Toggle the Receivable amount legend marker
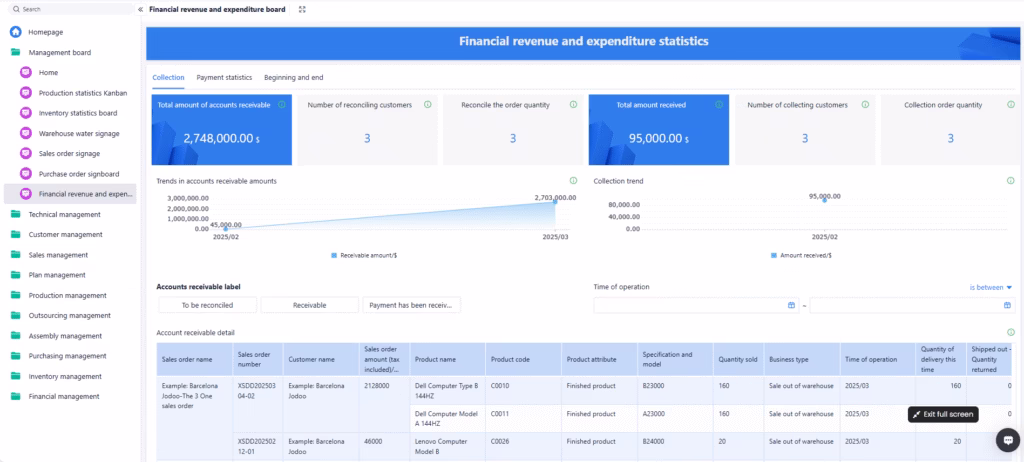Screen dimensions: 1024x462 pyautogui.click(x=334, y=255)
